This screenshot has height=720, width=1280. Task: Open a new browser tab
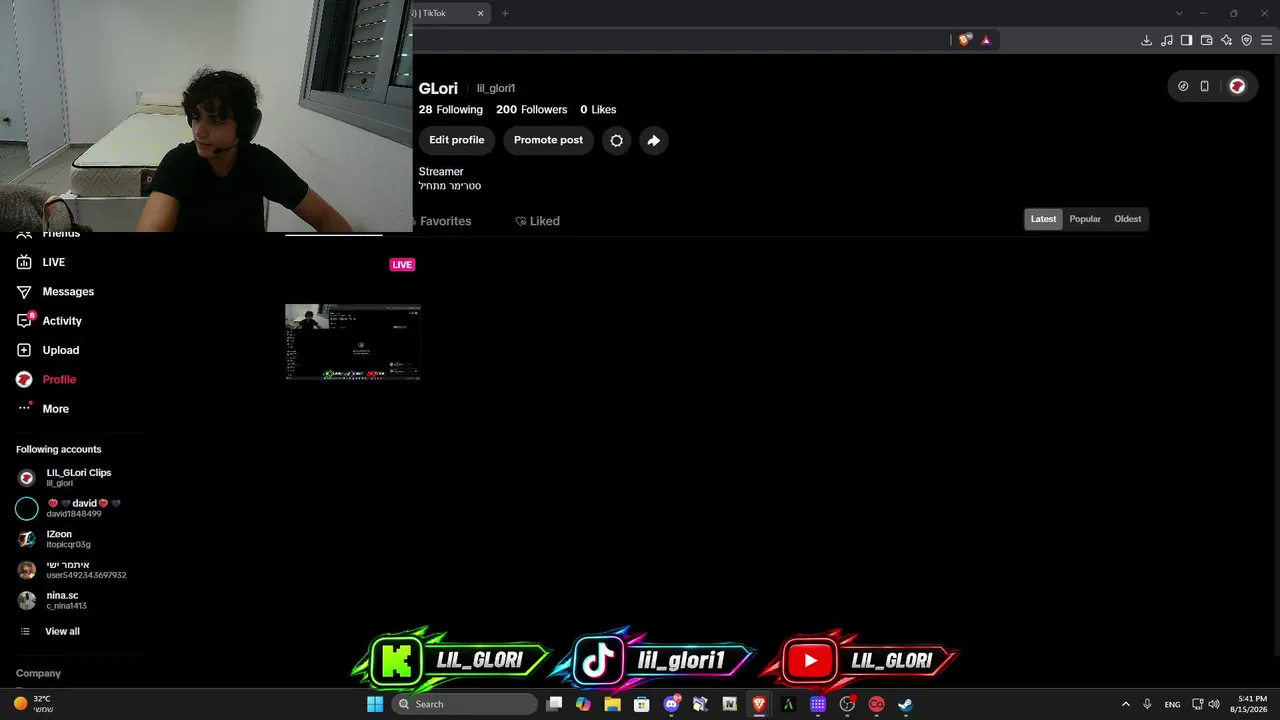(505, 13)
